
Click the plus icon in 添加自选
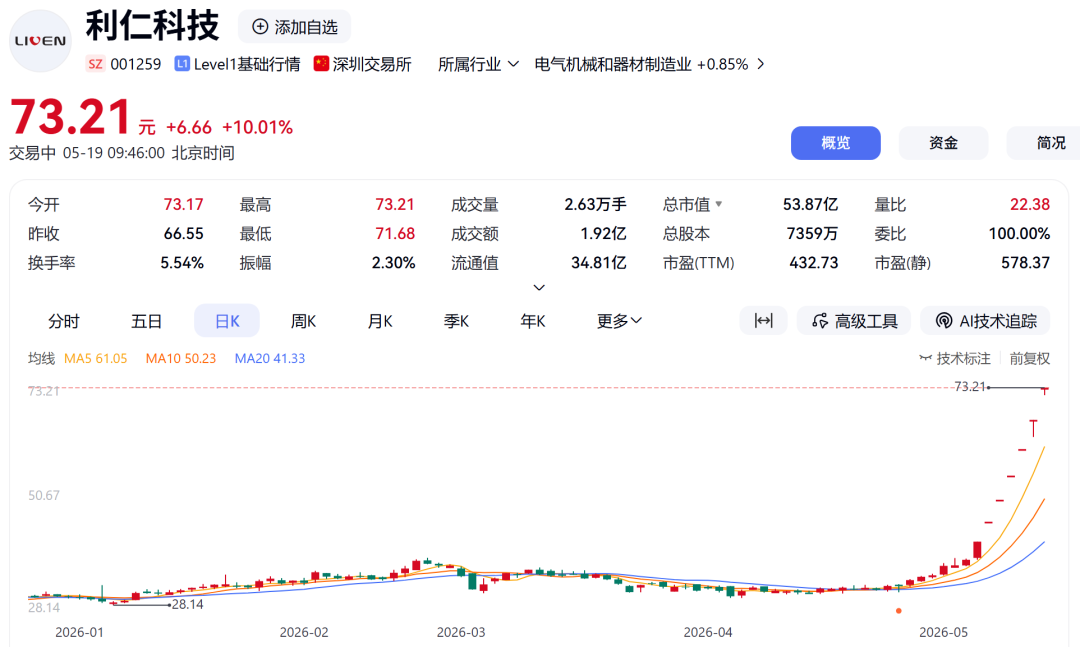[x=260, y=27]
